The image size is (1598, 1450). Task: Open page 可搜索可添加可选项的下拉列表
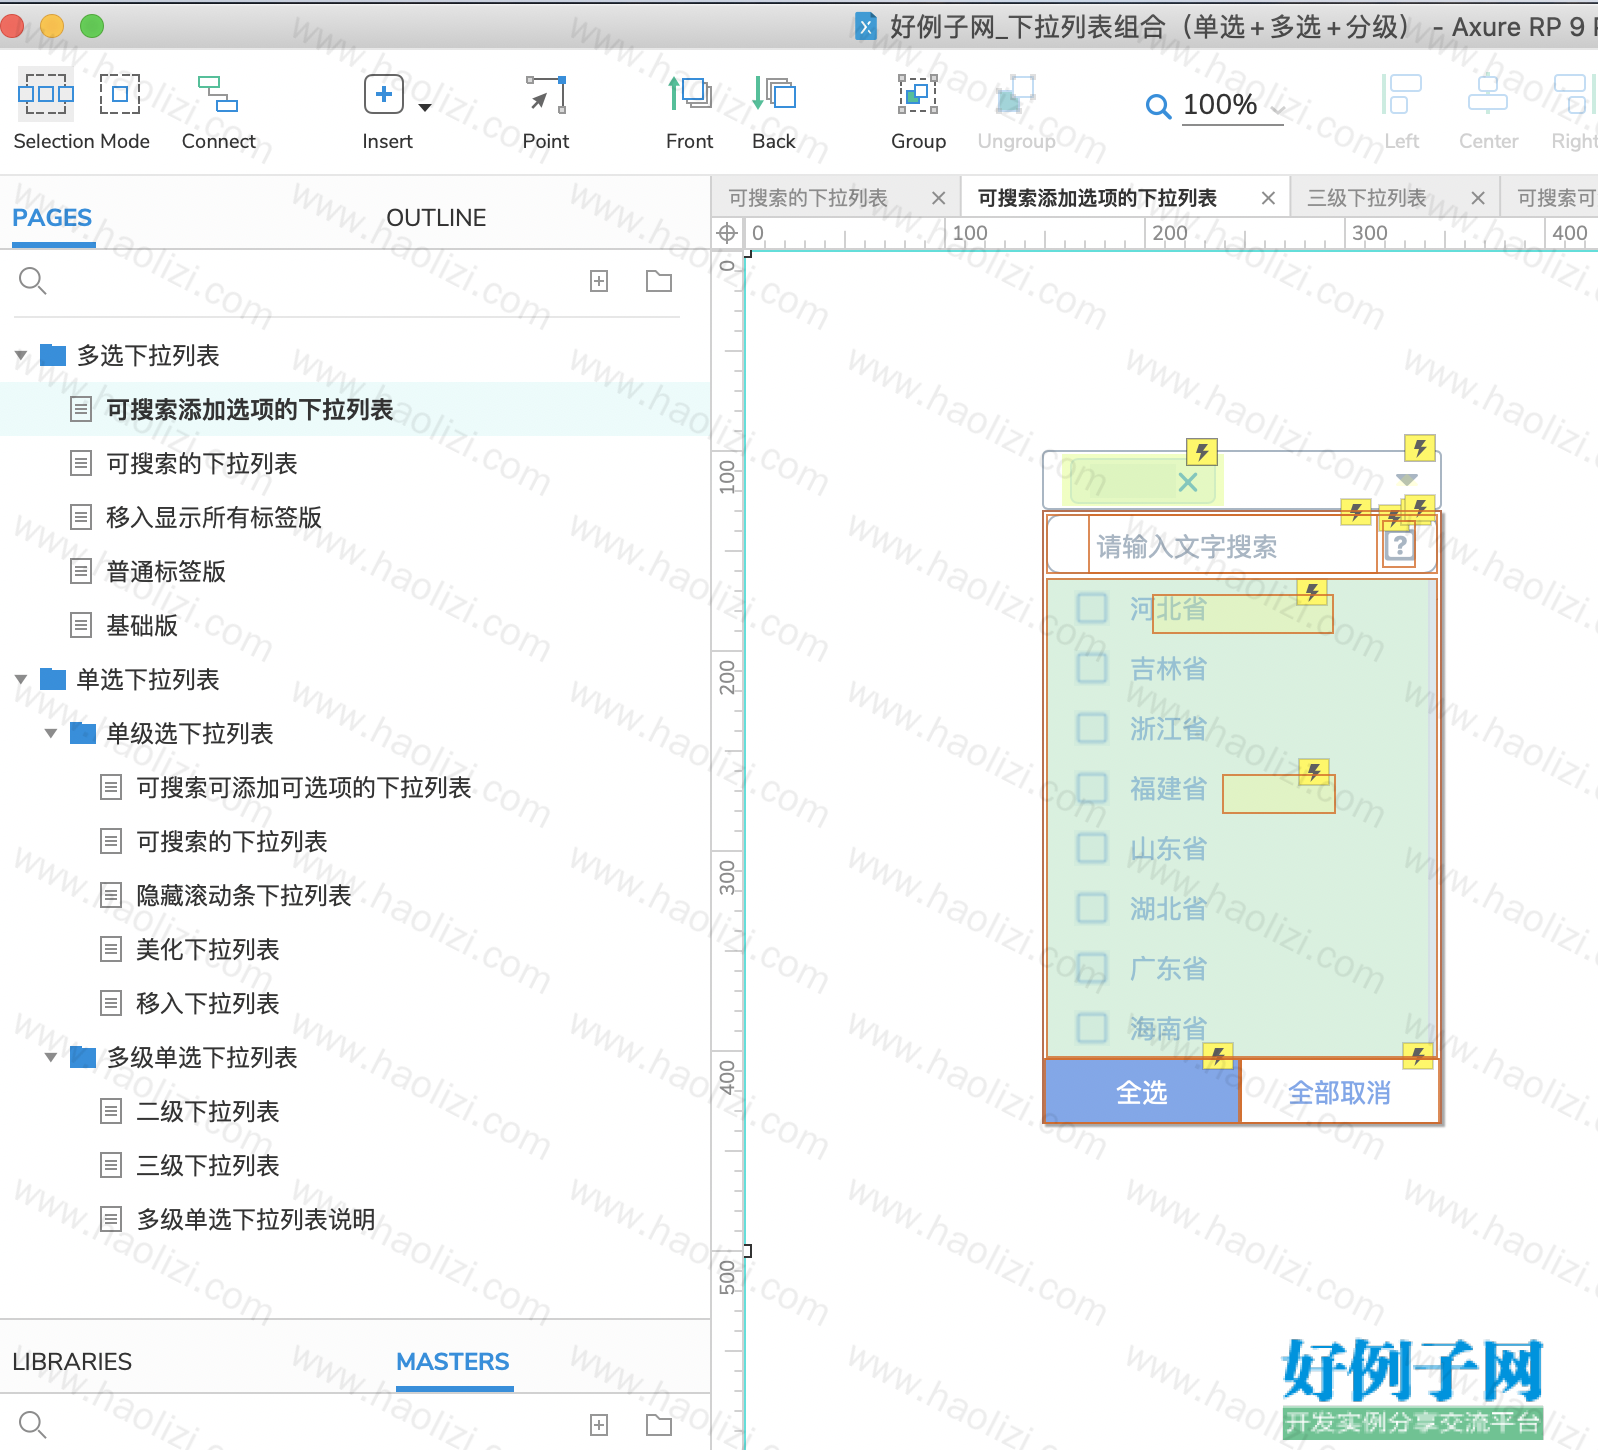304,788
